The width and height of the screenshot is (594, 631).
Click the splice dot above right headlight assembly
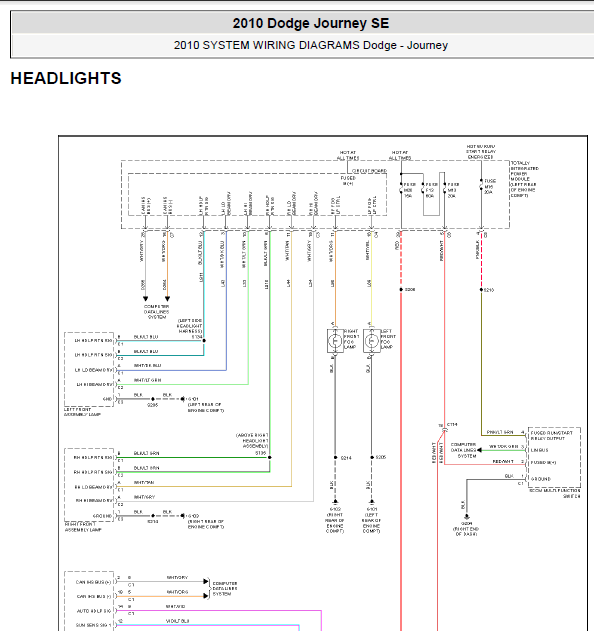tap(270, 458)
